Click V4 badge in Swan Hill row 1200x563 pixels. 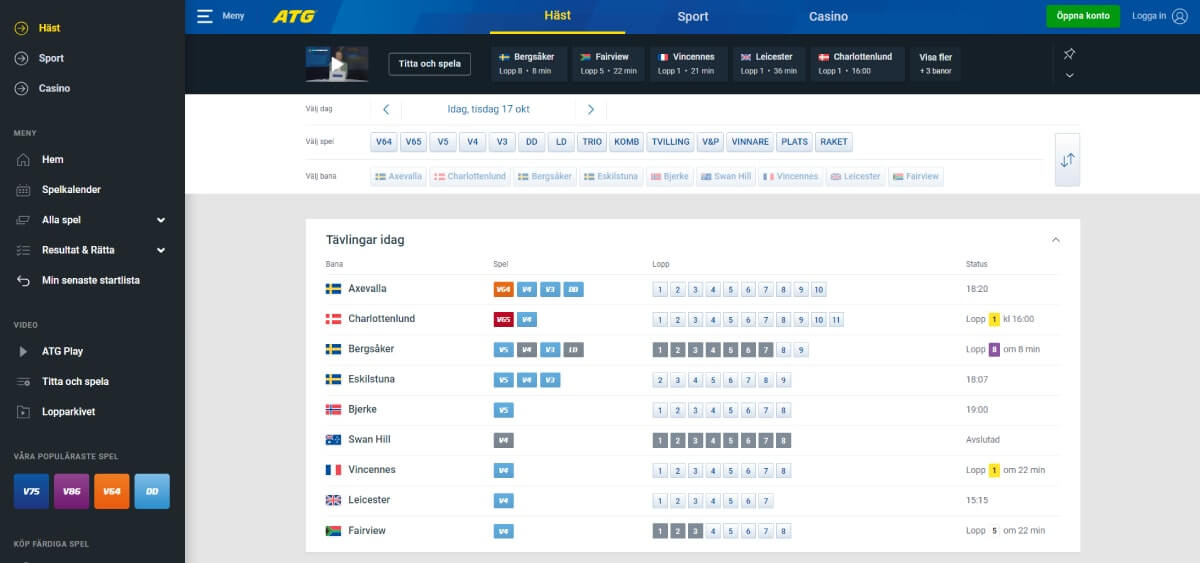(x=504, y=440)
